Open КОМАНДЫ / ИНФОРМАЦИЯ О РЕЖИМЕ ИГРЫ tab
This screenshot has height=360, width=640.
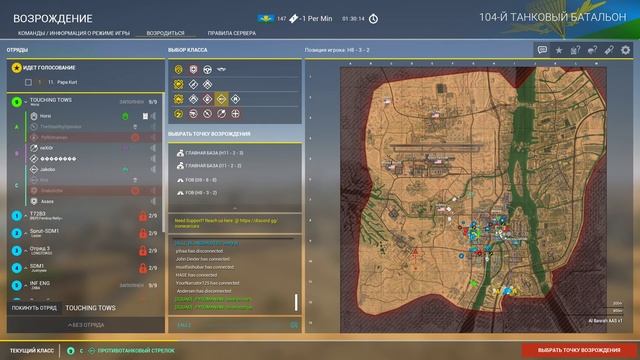point(74,33)
